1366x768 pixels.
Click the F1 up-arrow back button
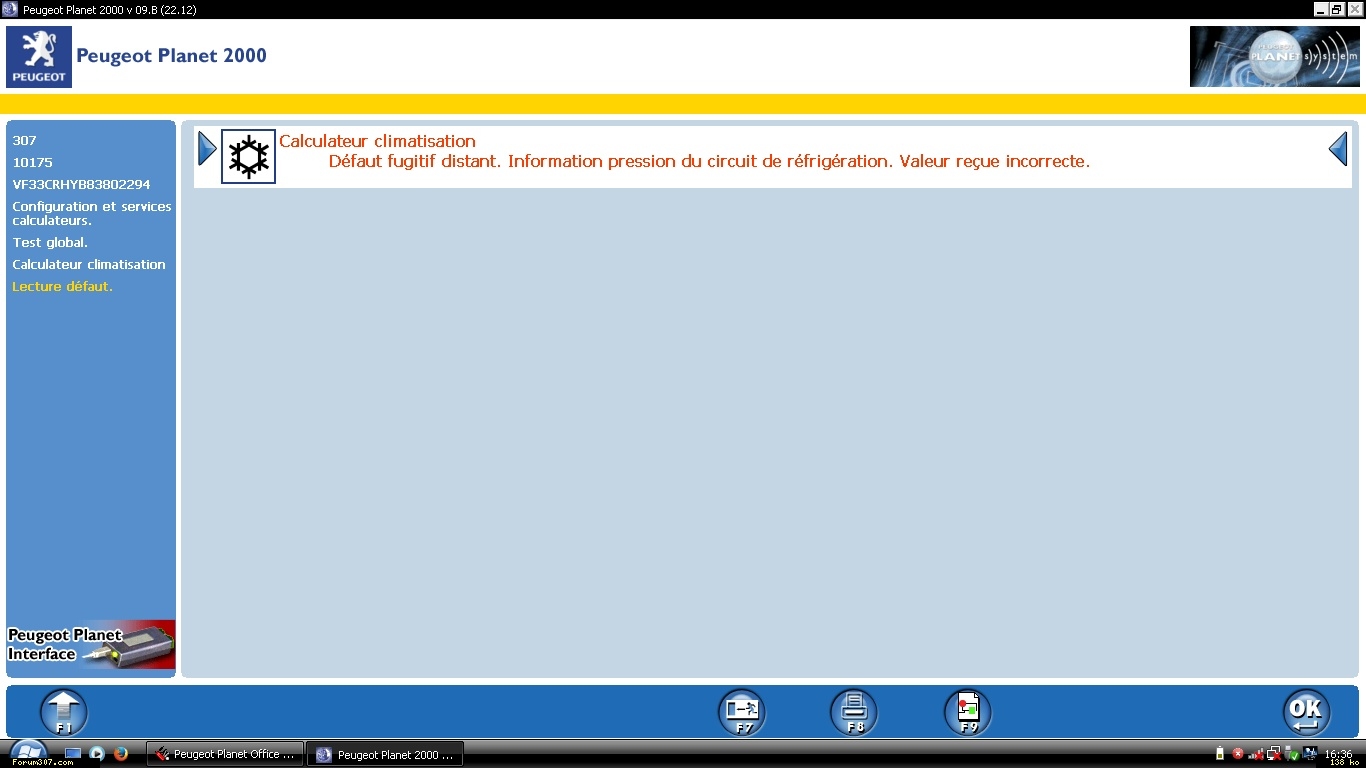click(x=64, y=712)
